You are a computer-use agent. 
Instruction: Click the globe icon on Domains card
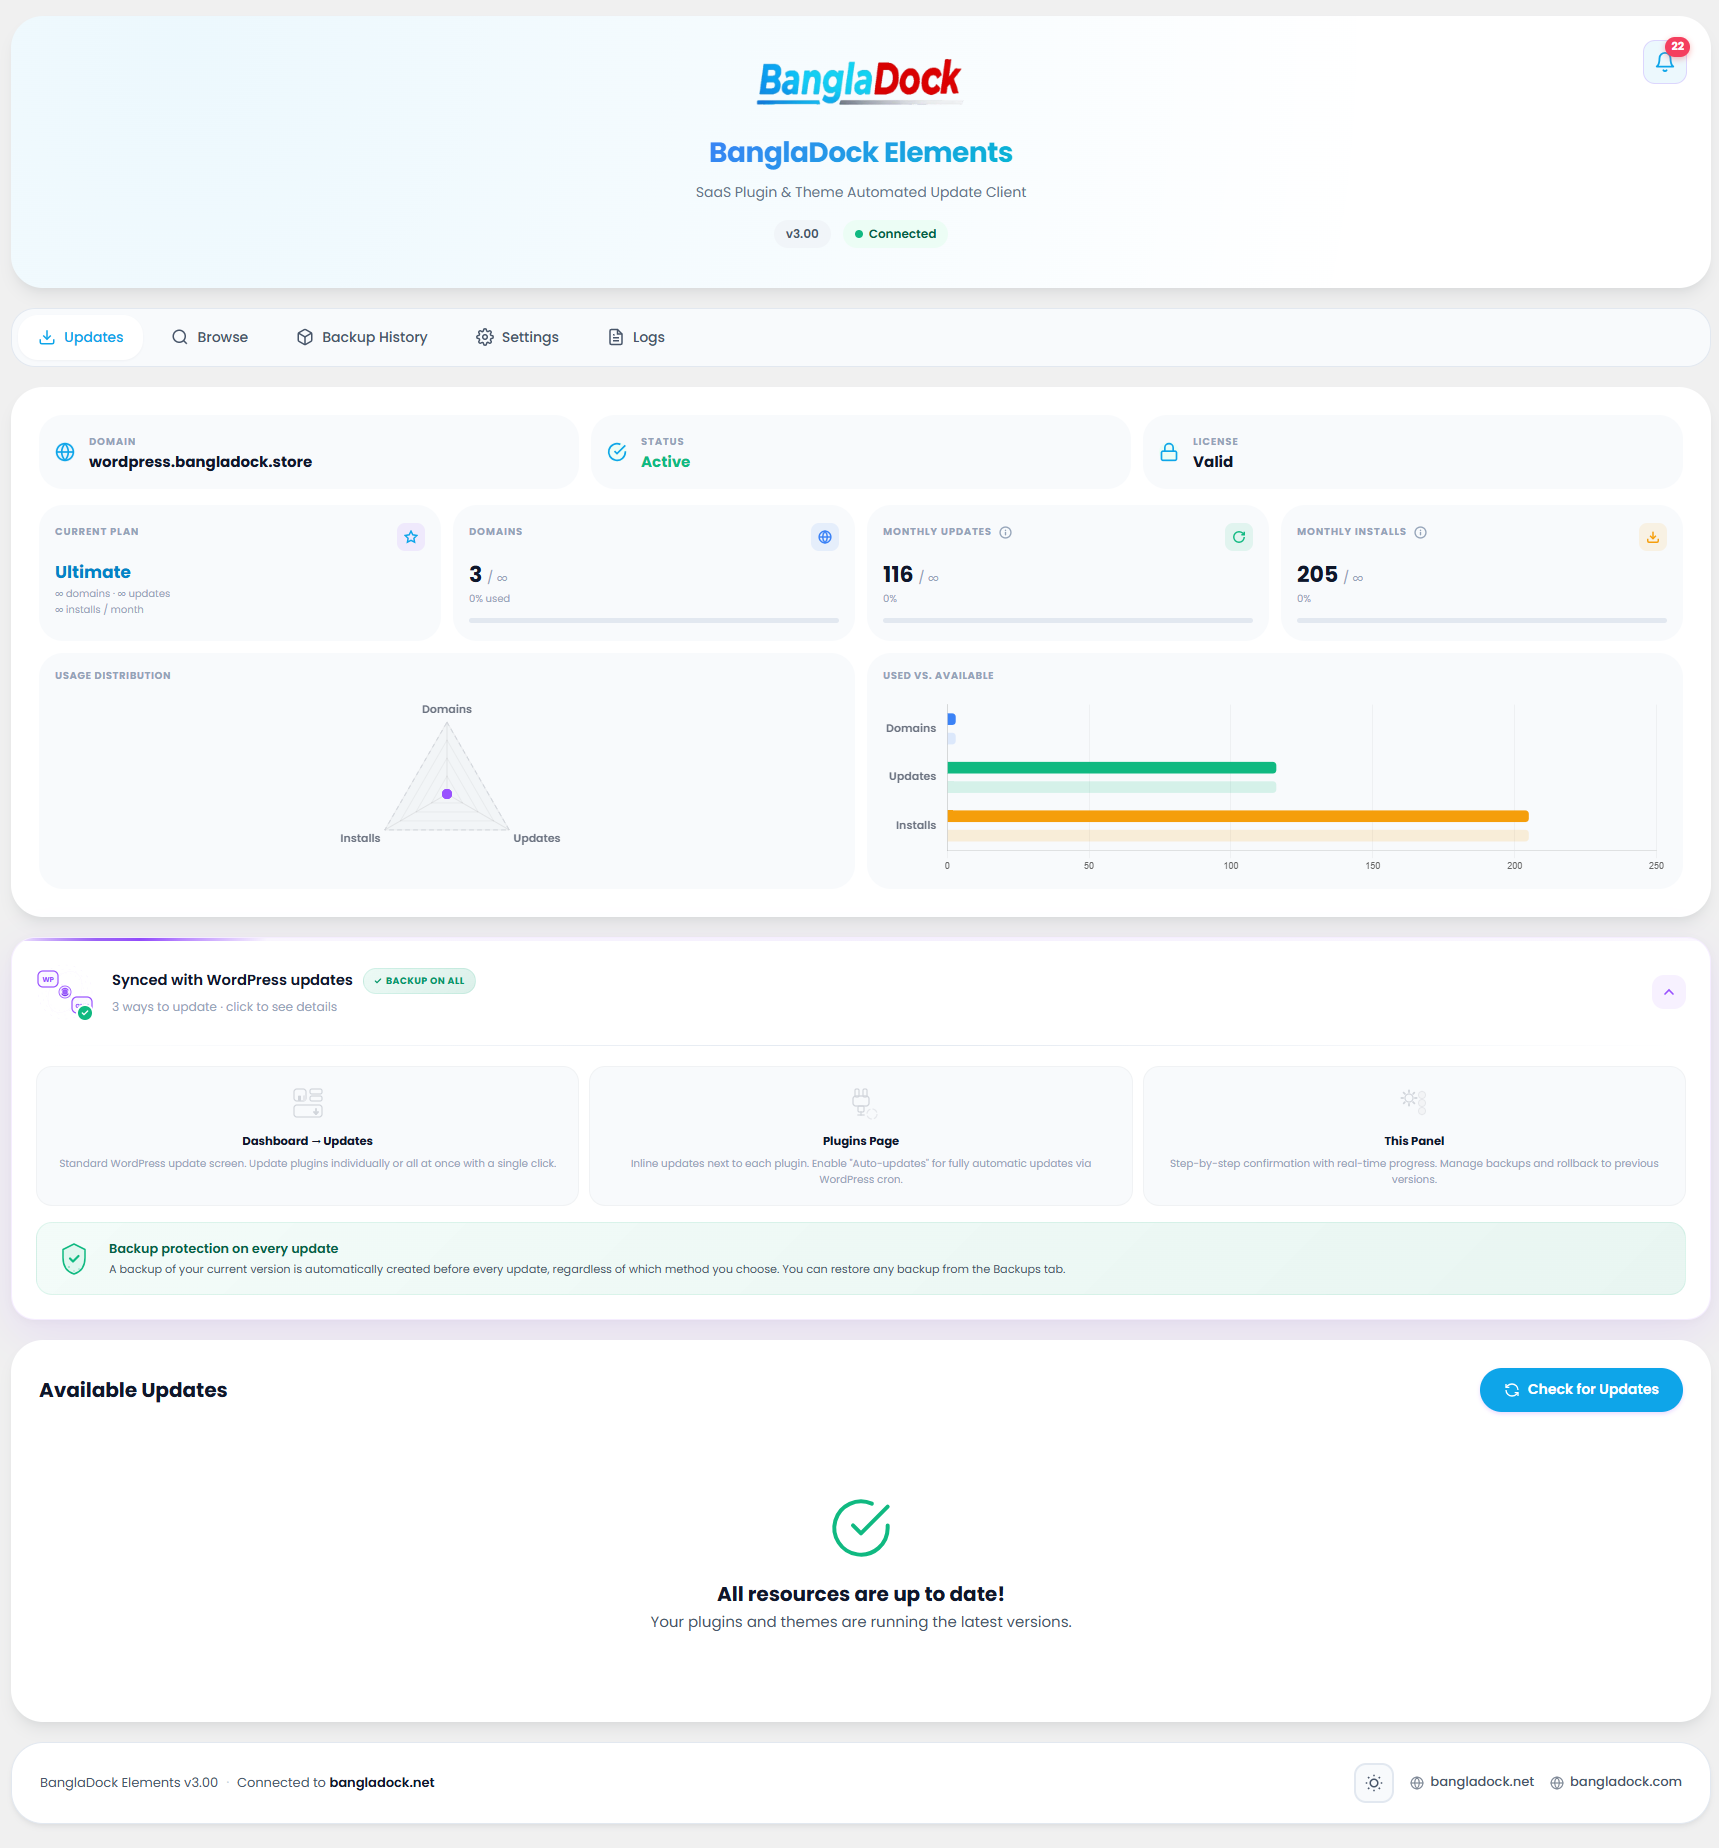pos(825,537)
